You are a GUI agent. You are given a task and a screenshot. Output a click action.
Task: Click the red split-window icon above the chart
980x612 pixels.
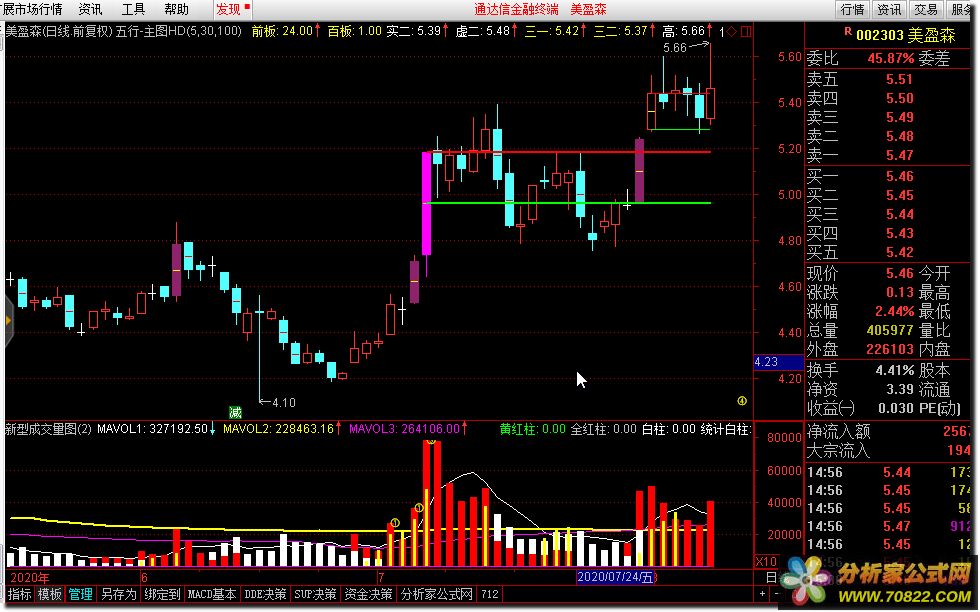pyautogui.click(x=746, y=31)
